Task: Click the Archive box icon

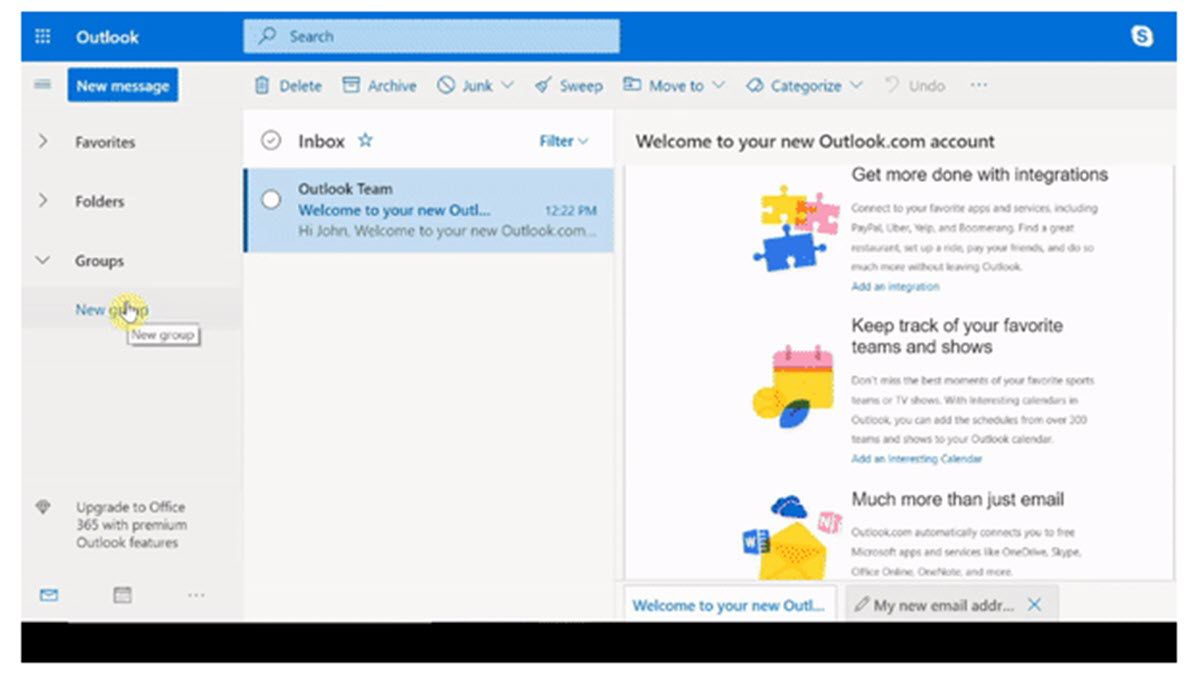Action: [x=351, y=86]
